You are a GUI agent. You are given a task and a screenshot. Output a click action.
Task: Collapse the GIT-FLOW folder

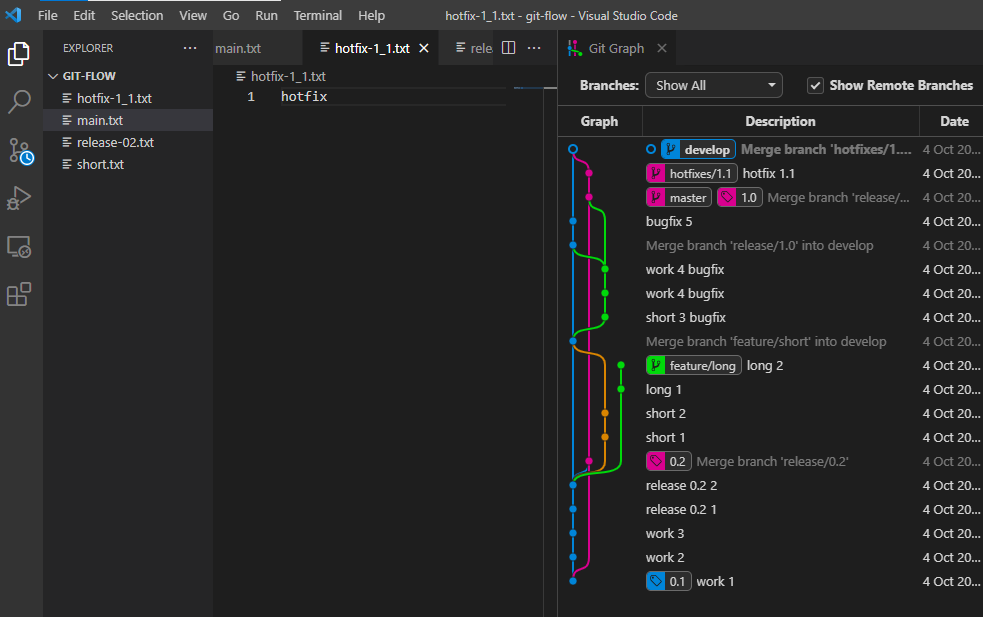click(53, 76)
